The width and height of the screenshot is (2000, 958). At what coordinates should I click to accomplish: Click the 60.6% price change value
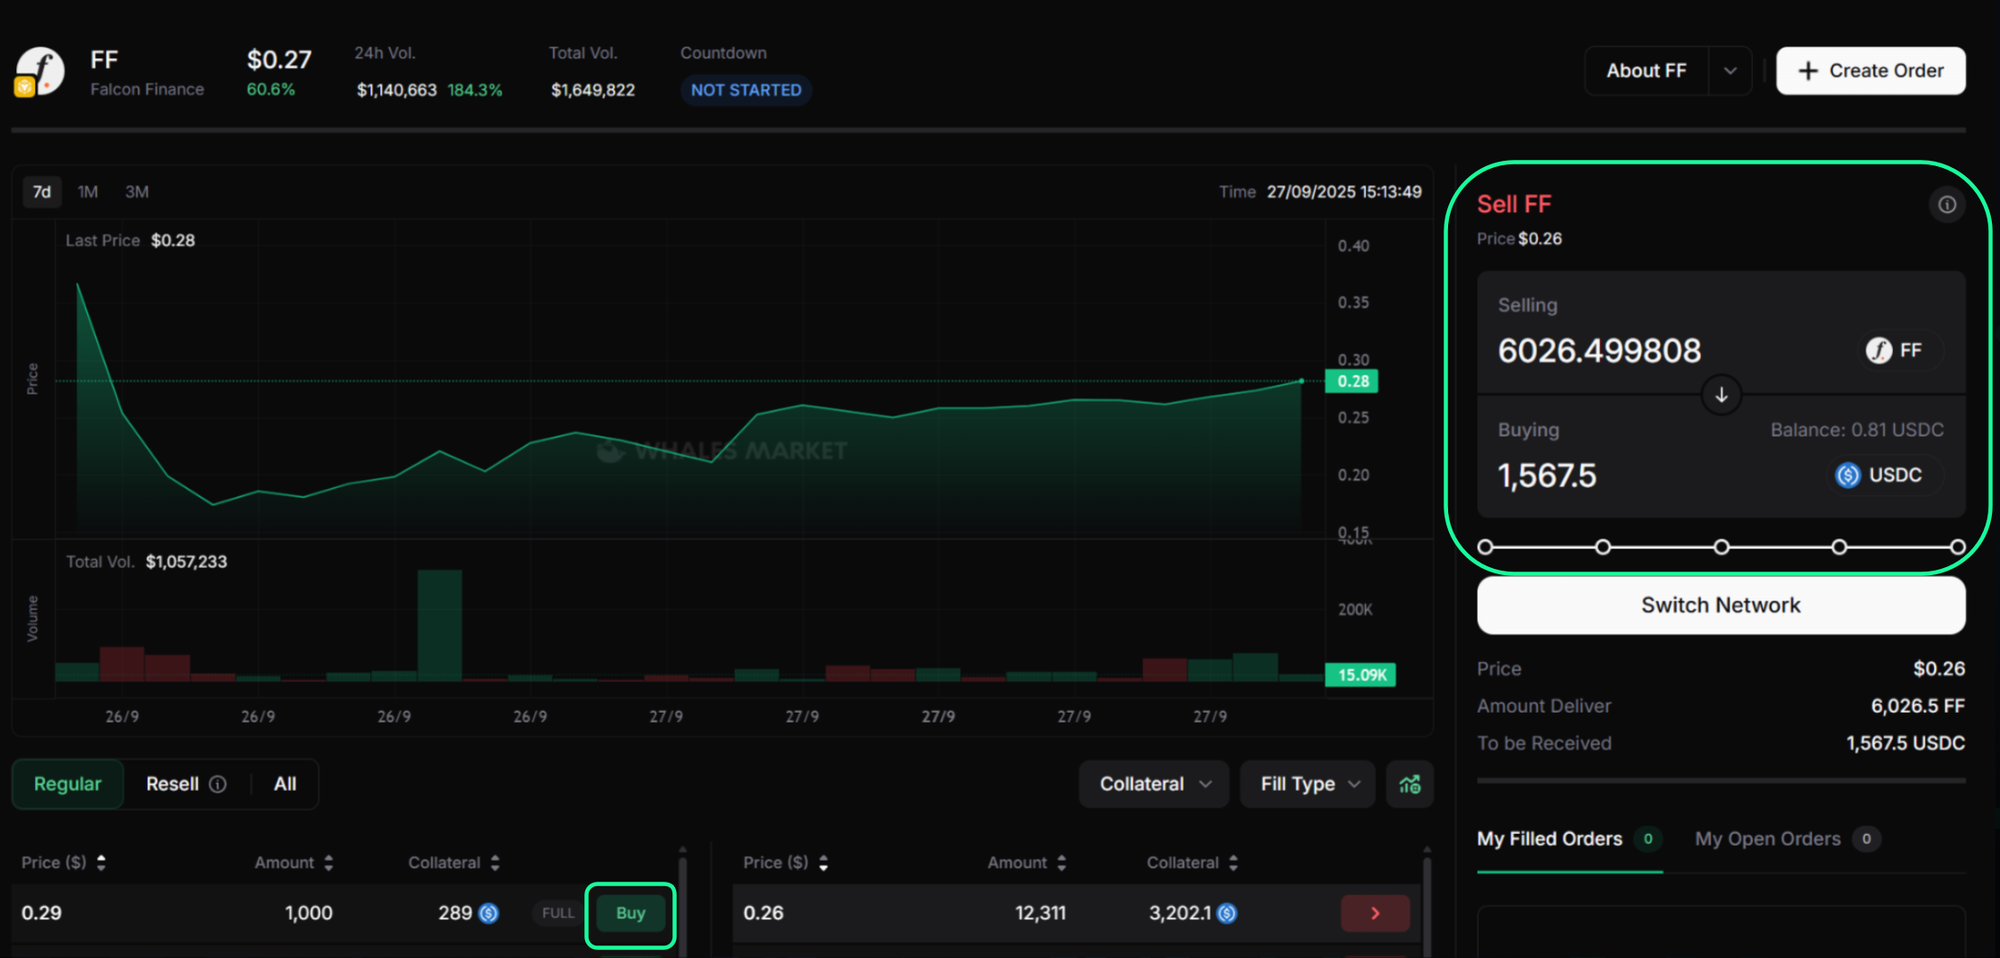271,89
